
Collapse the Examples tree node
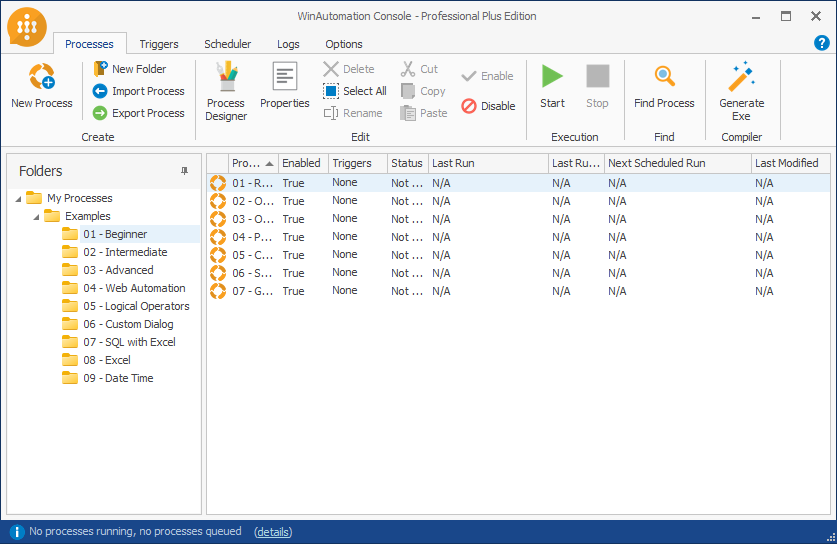[36, 217]
